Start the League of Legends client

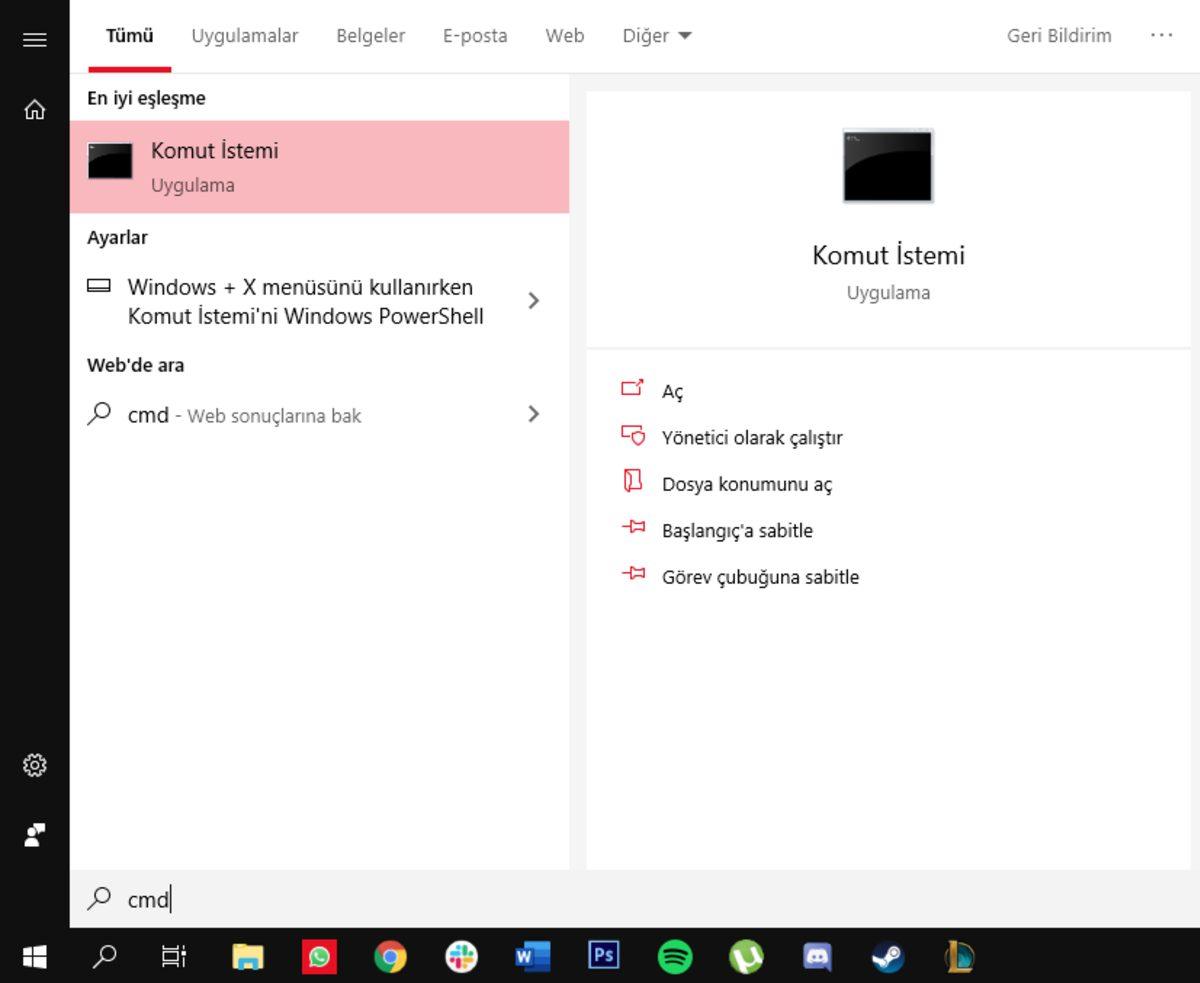(959, 957)
